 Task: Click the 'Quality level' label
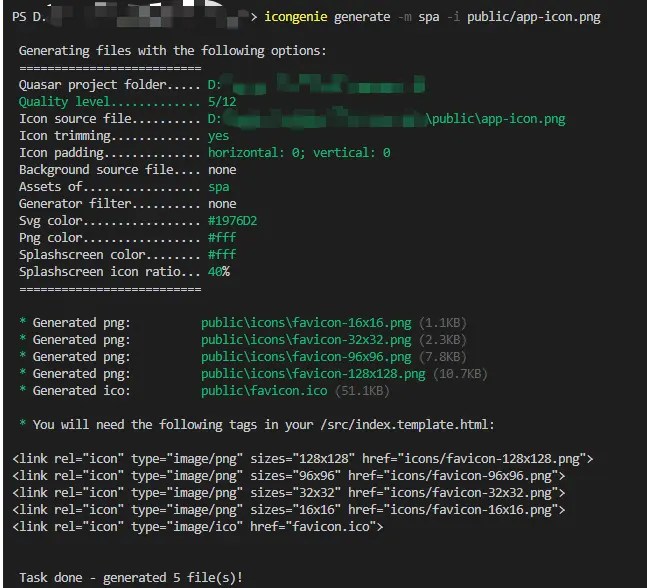point(64,102)
